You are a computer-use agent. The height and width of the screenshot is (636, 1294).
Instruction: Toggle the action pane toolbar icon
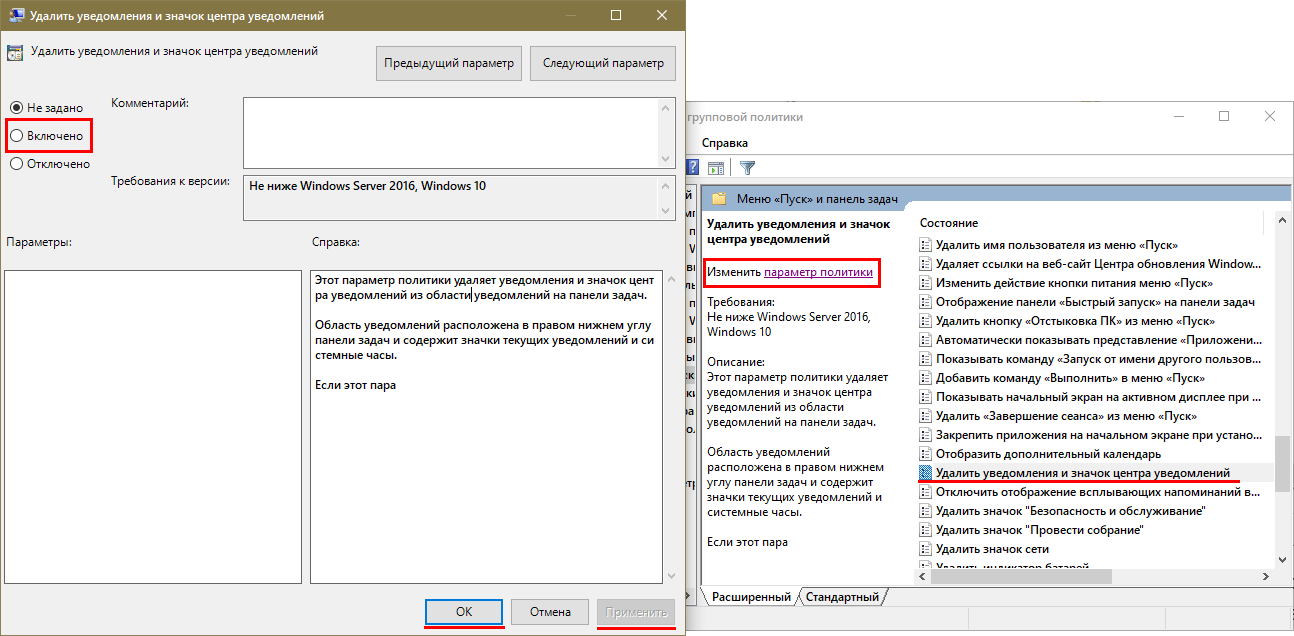click(x=716, y=167)
